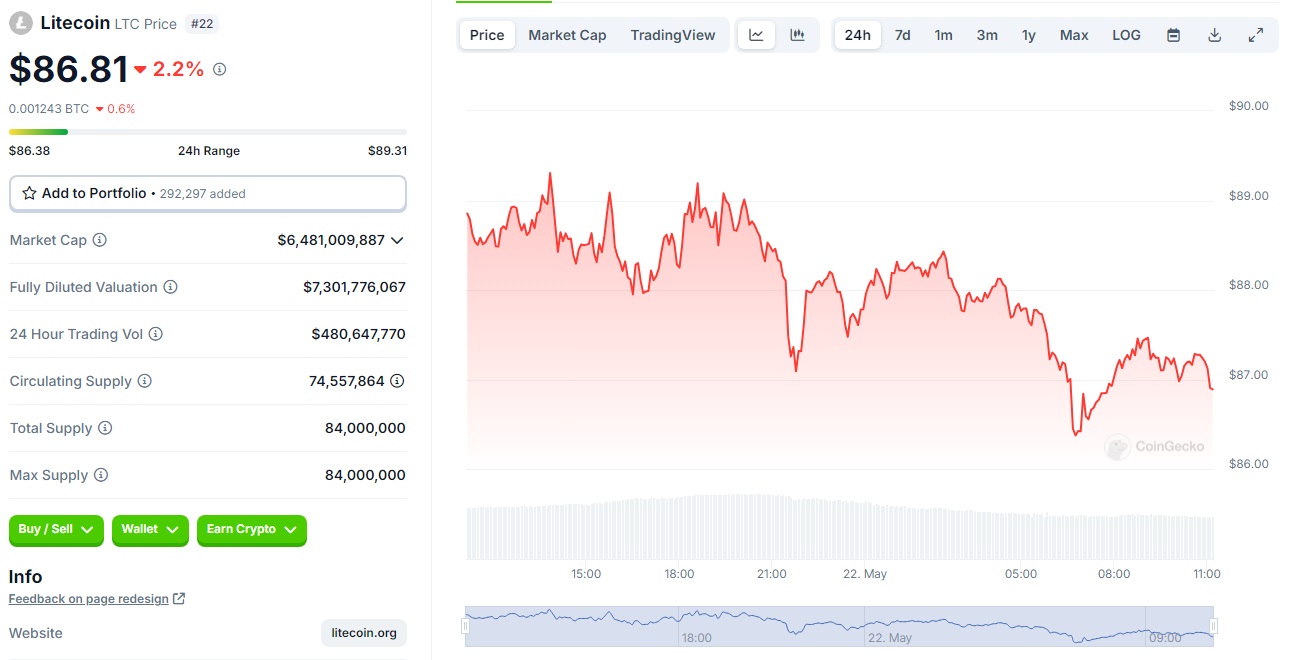Click left handle of chart range slider
This screenshot has width=1308, height=660.
[x=465, y=626]
